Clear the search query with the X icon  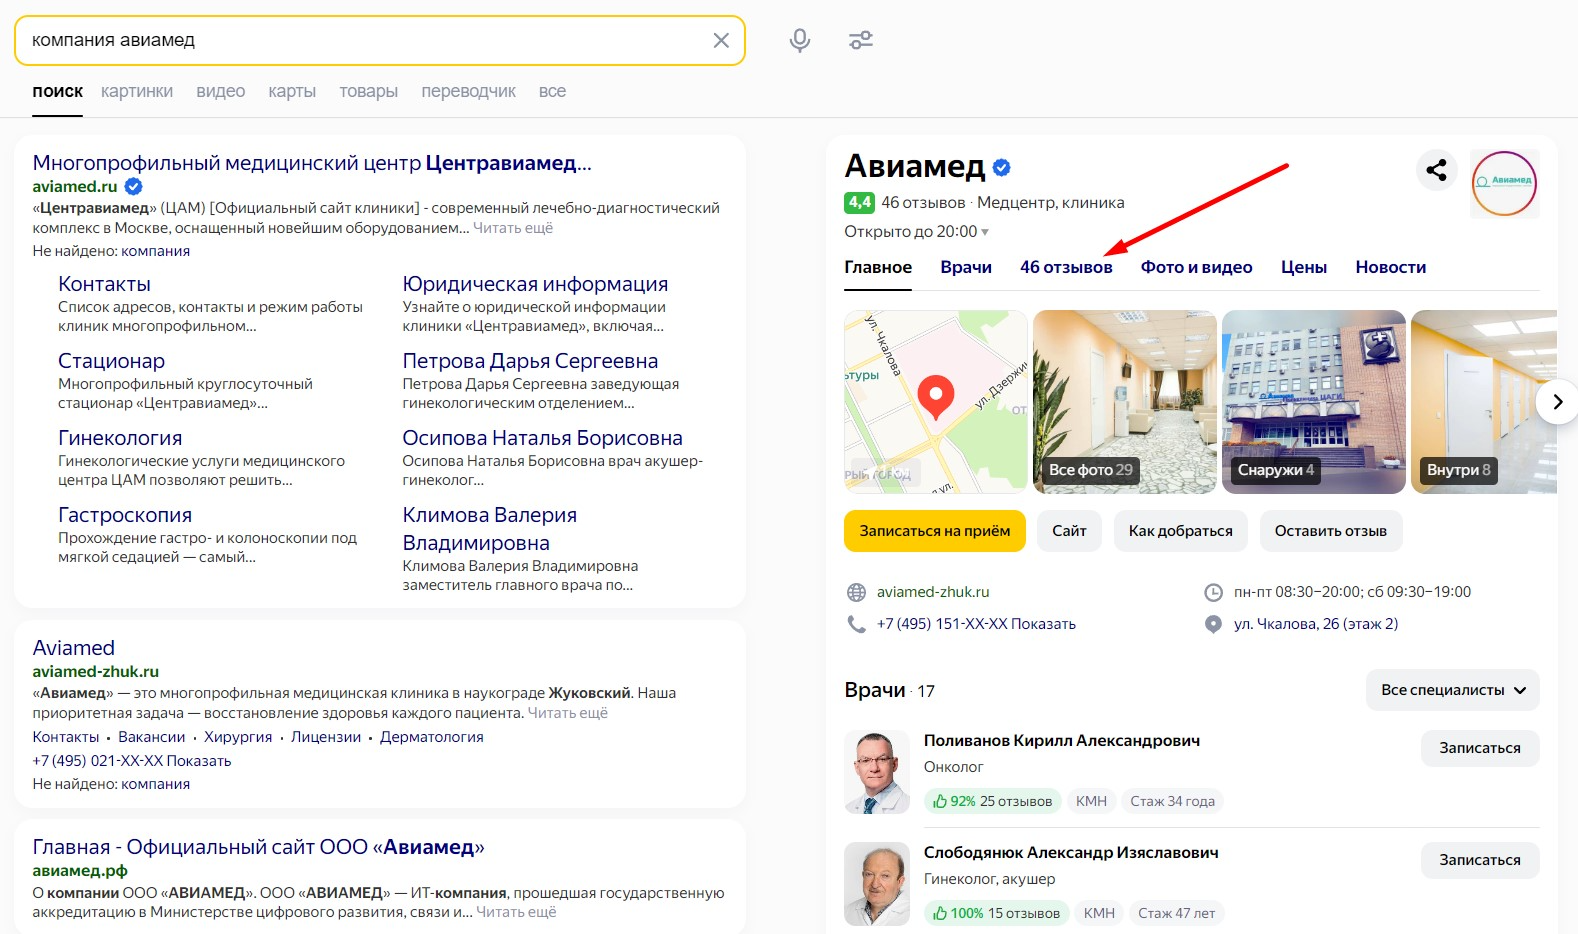pos(721,40)
